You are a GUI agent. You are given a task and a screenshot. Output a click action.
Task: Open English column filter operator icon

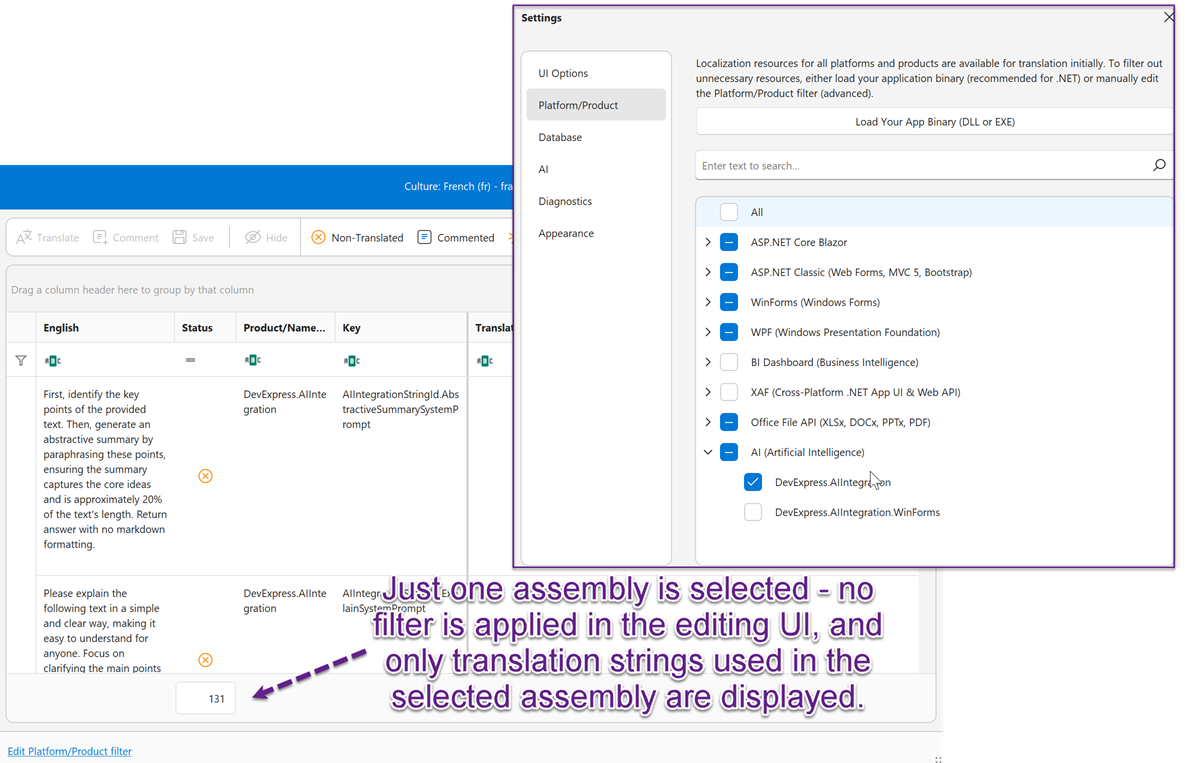point(52,360)
